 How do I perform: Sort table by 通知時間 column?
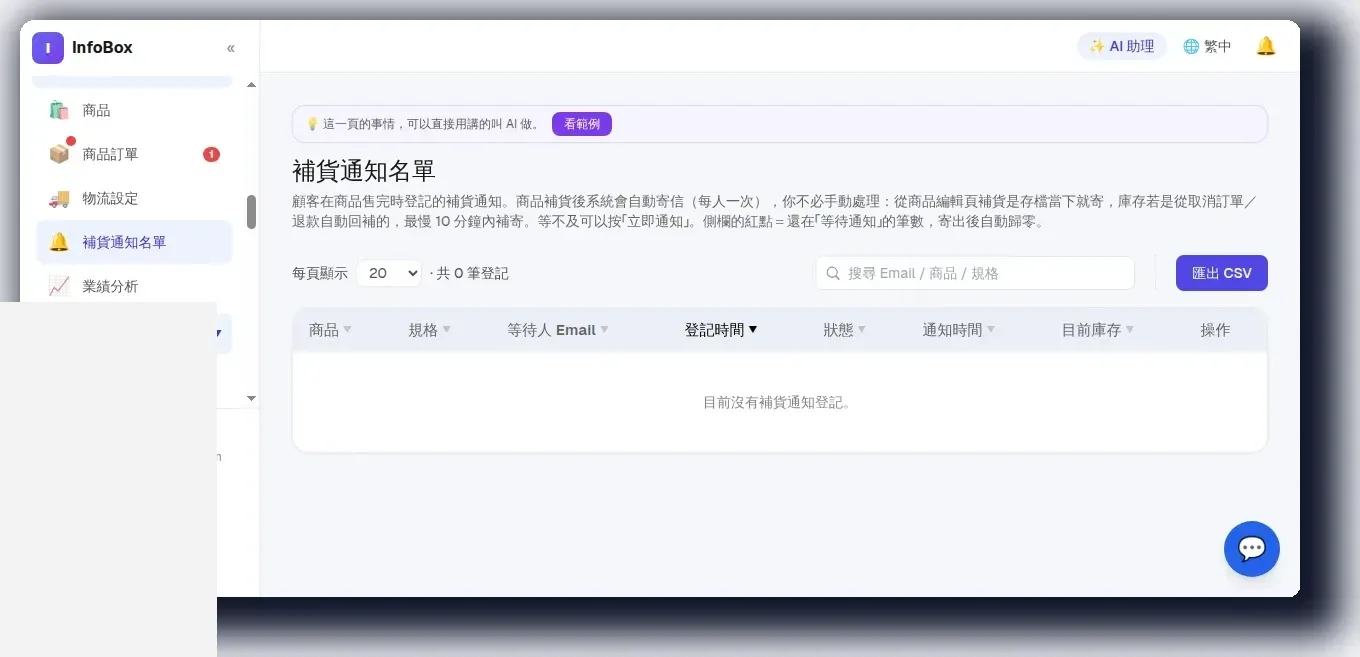[958, 330]
